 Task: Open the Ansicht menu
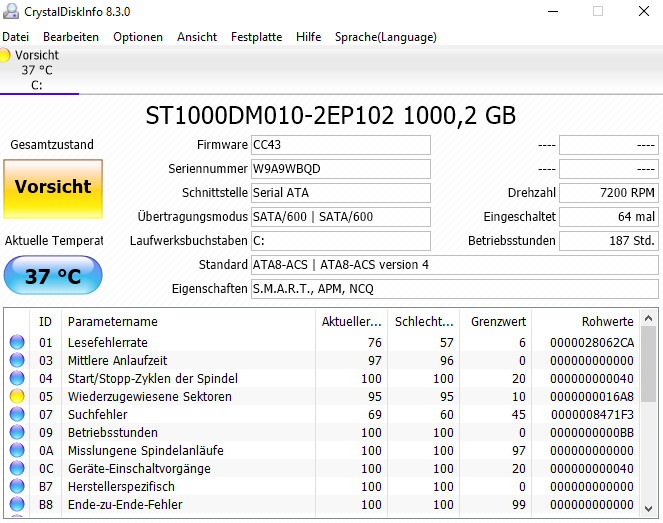click(x=197, y=37)
